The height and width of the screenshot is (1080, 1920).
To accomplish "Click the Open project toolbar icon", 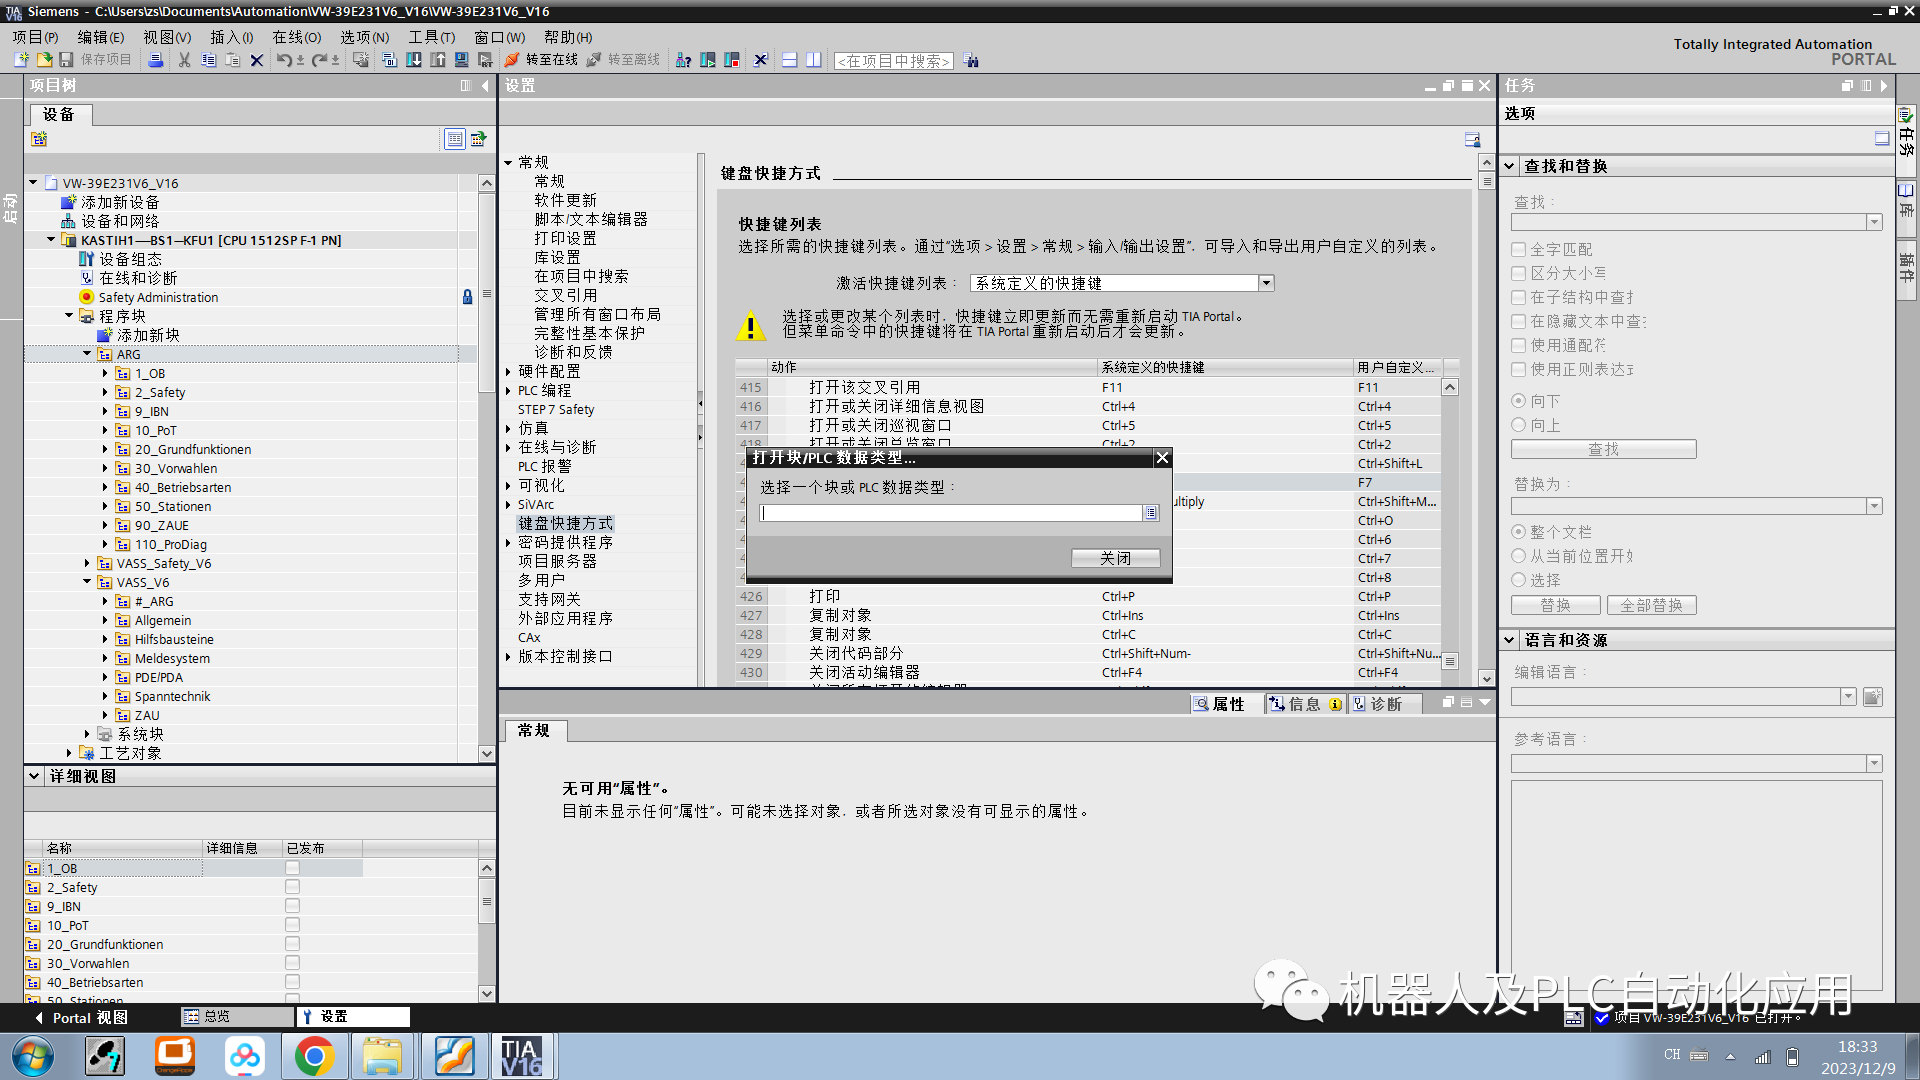I will pyautogui.click(x=44, y=60).
